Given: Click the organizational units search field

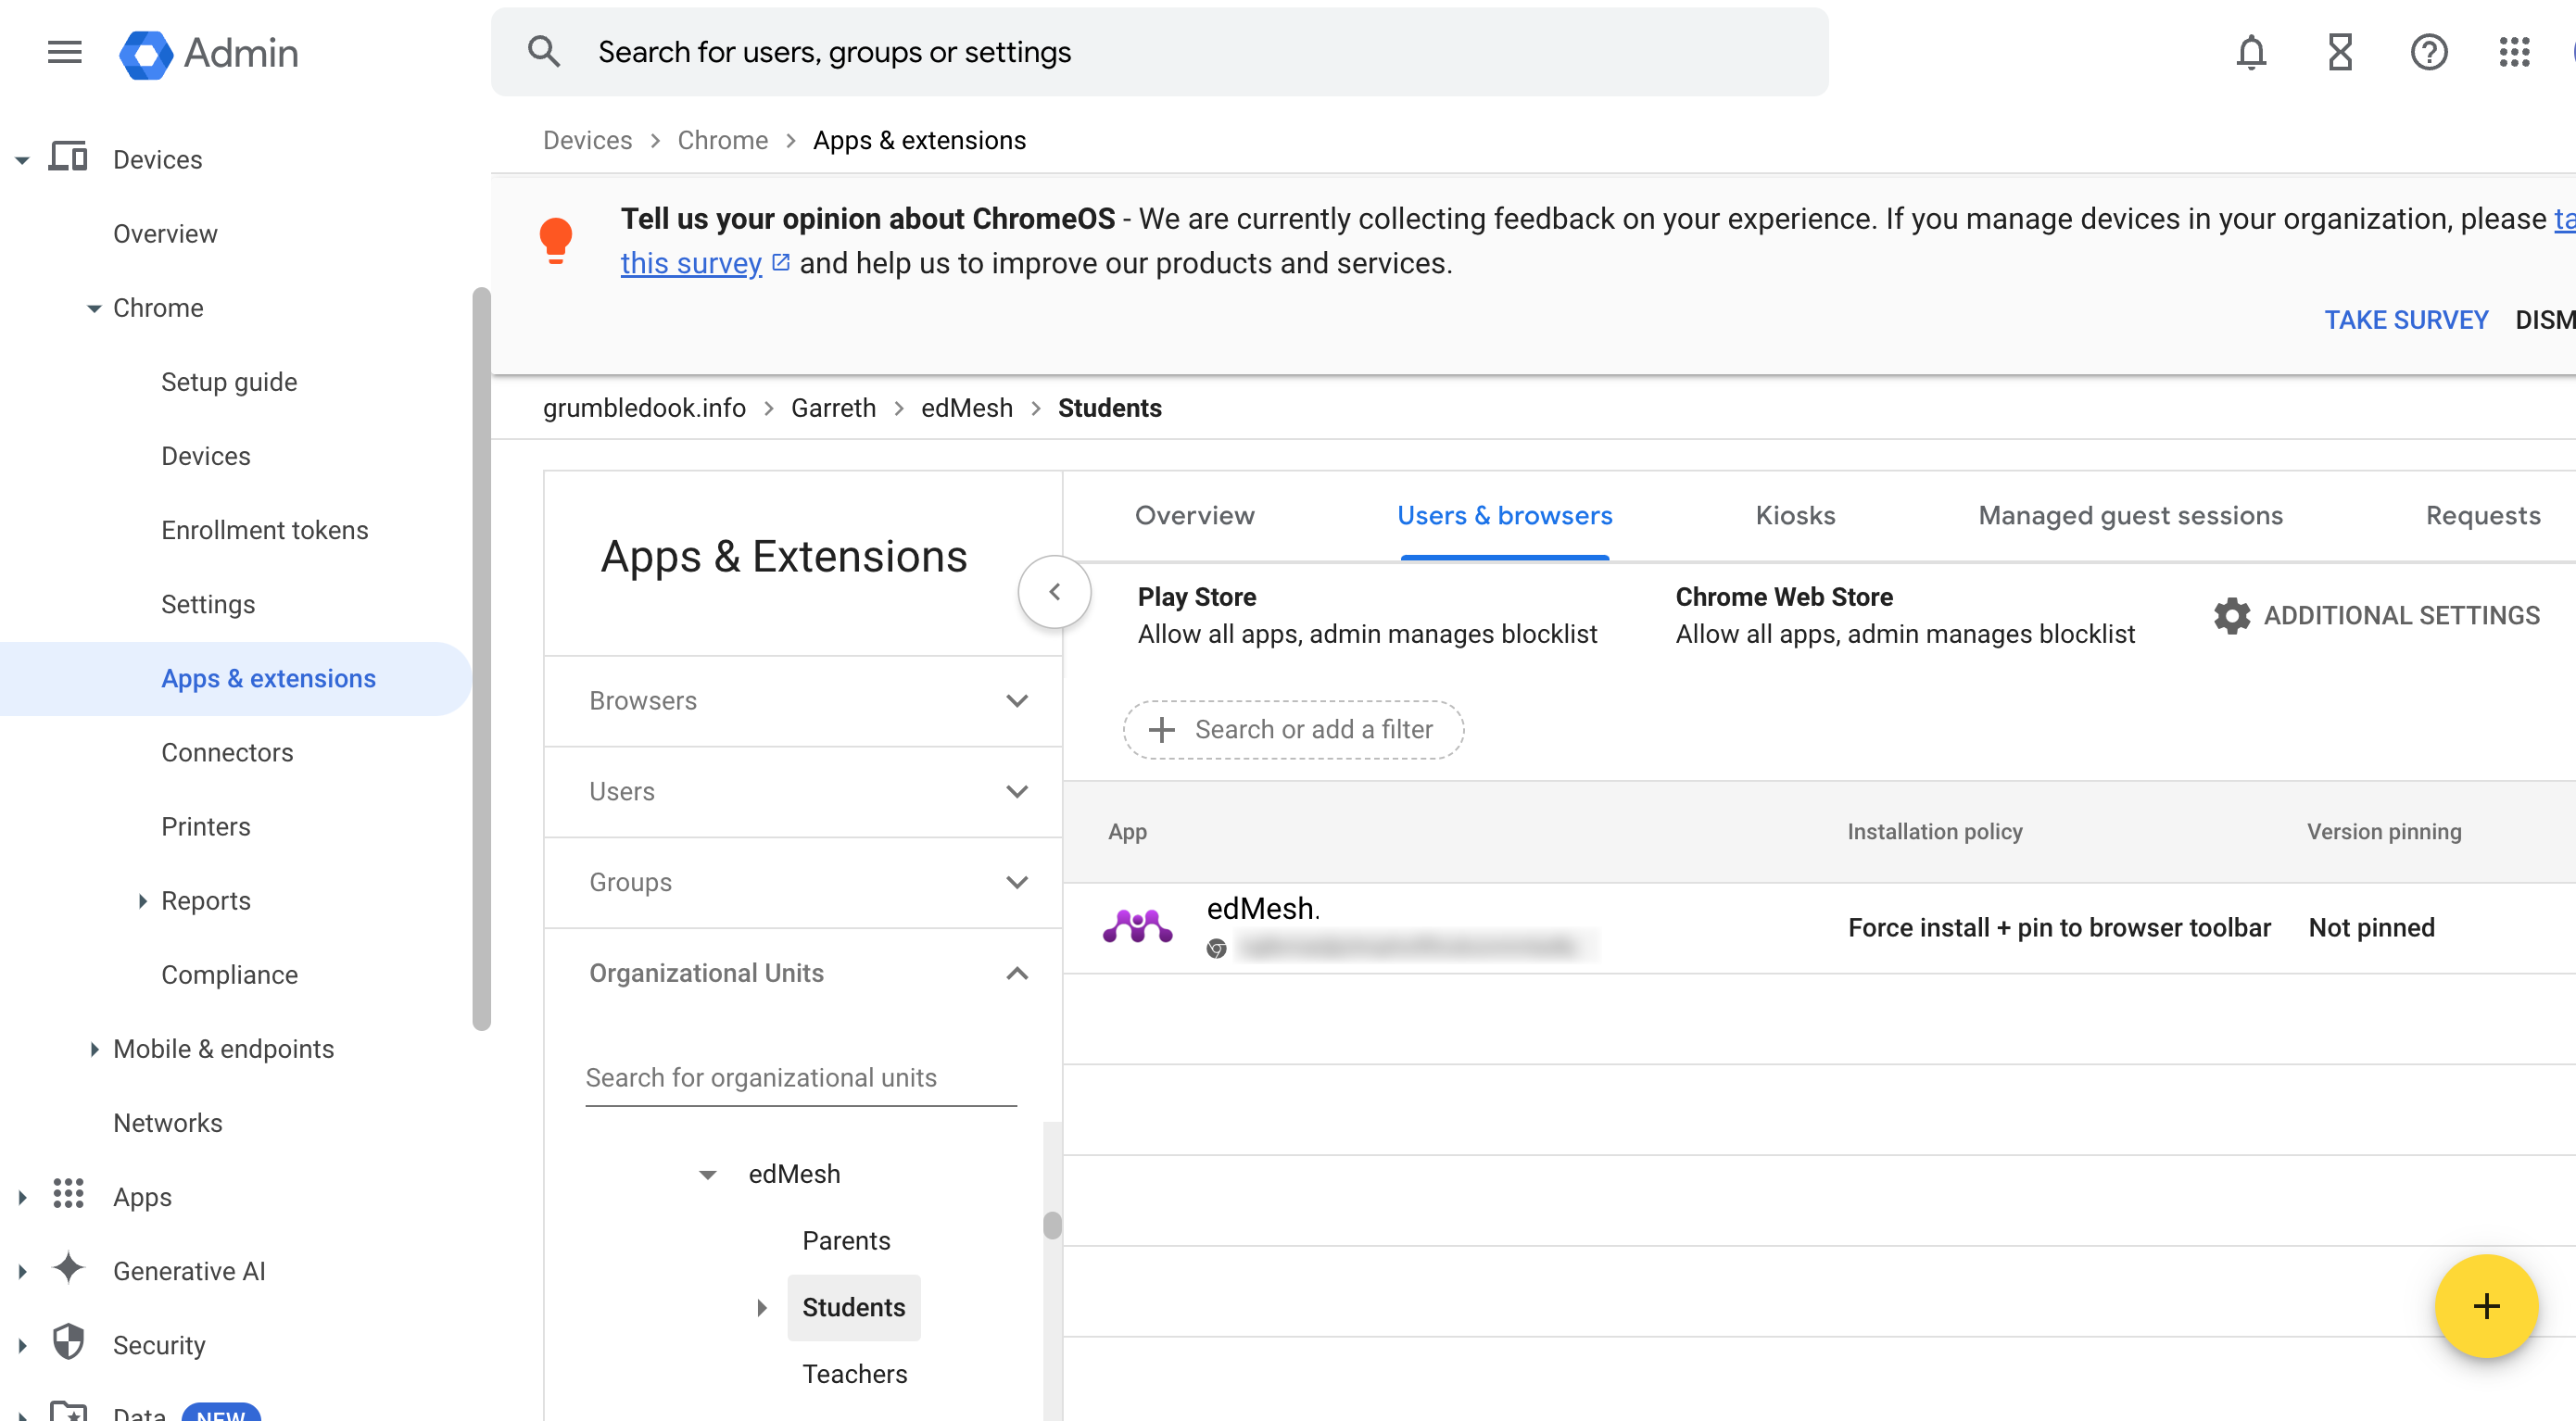Looking at the screenshot, I should (801, 1078).
